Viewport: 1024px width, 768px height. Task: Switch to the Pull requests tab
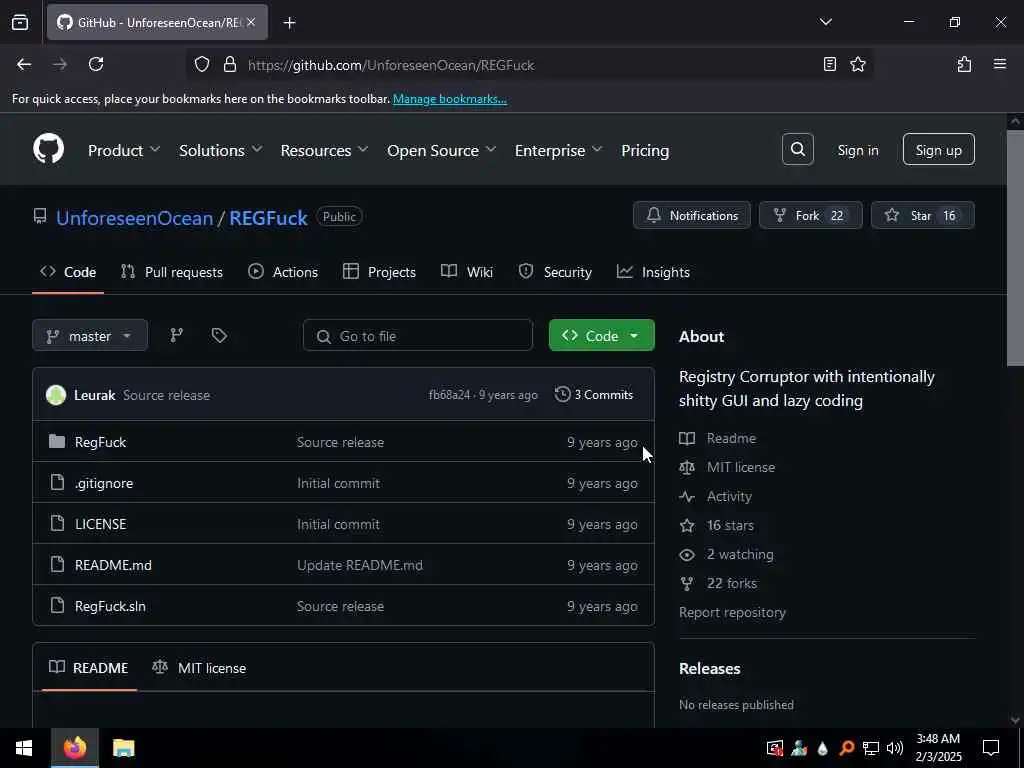(x=172, y=272)
